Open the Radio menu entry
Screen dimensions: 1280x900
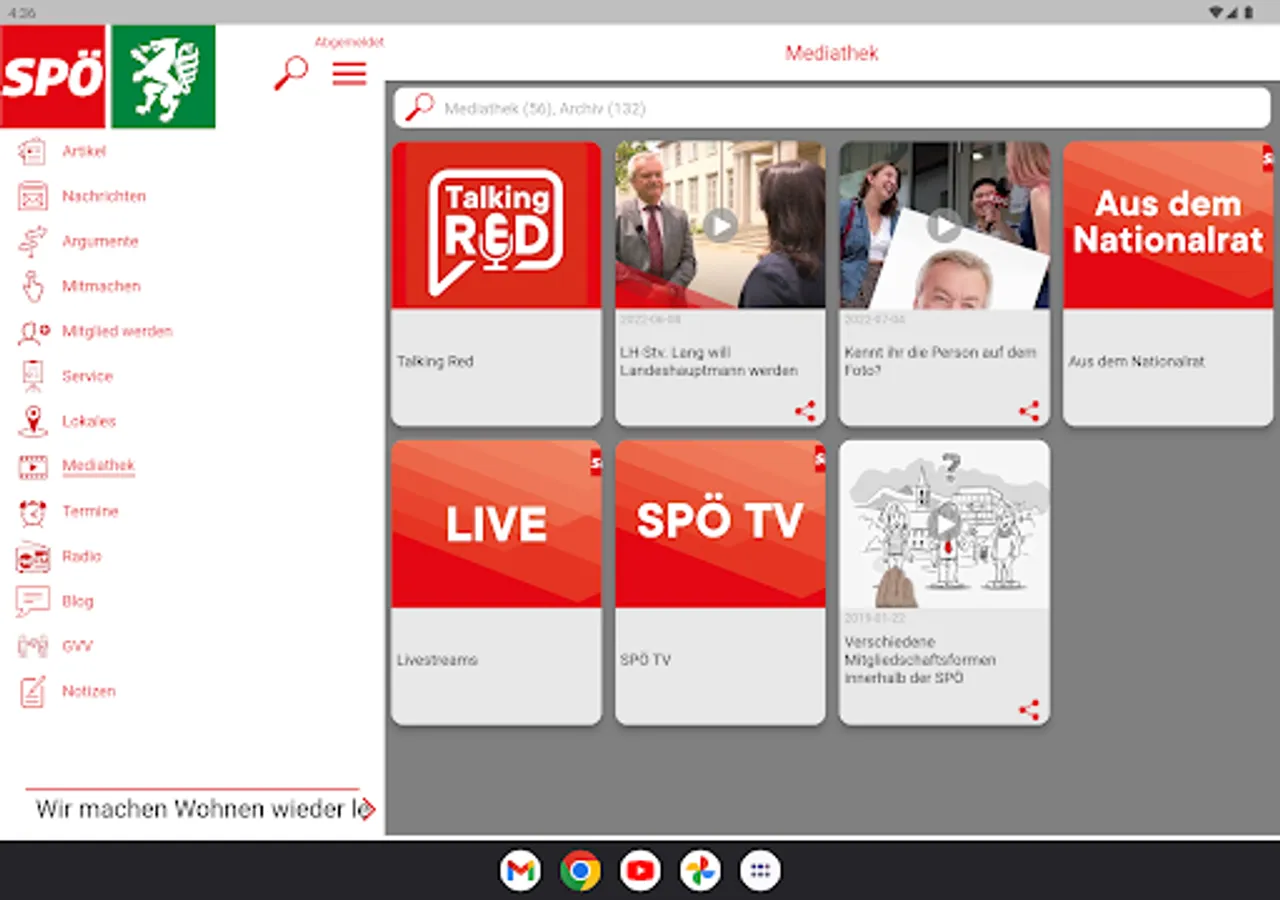(x=82, y=556)
